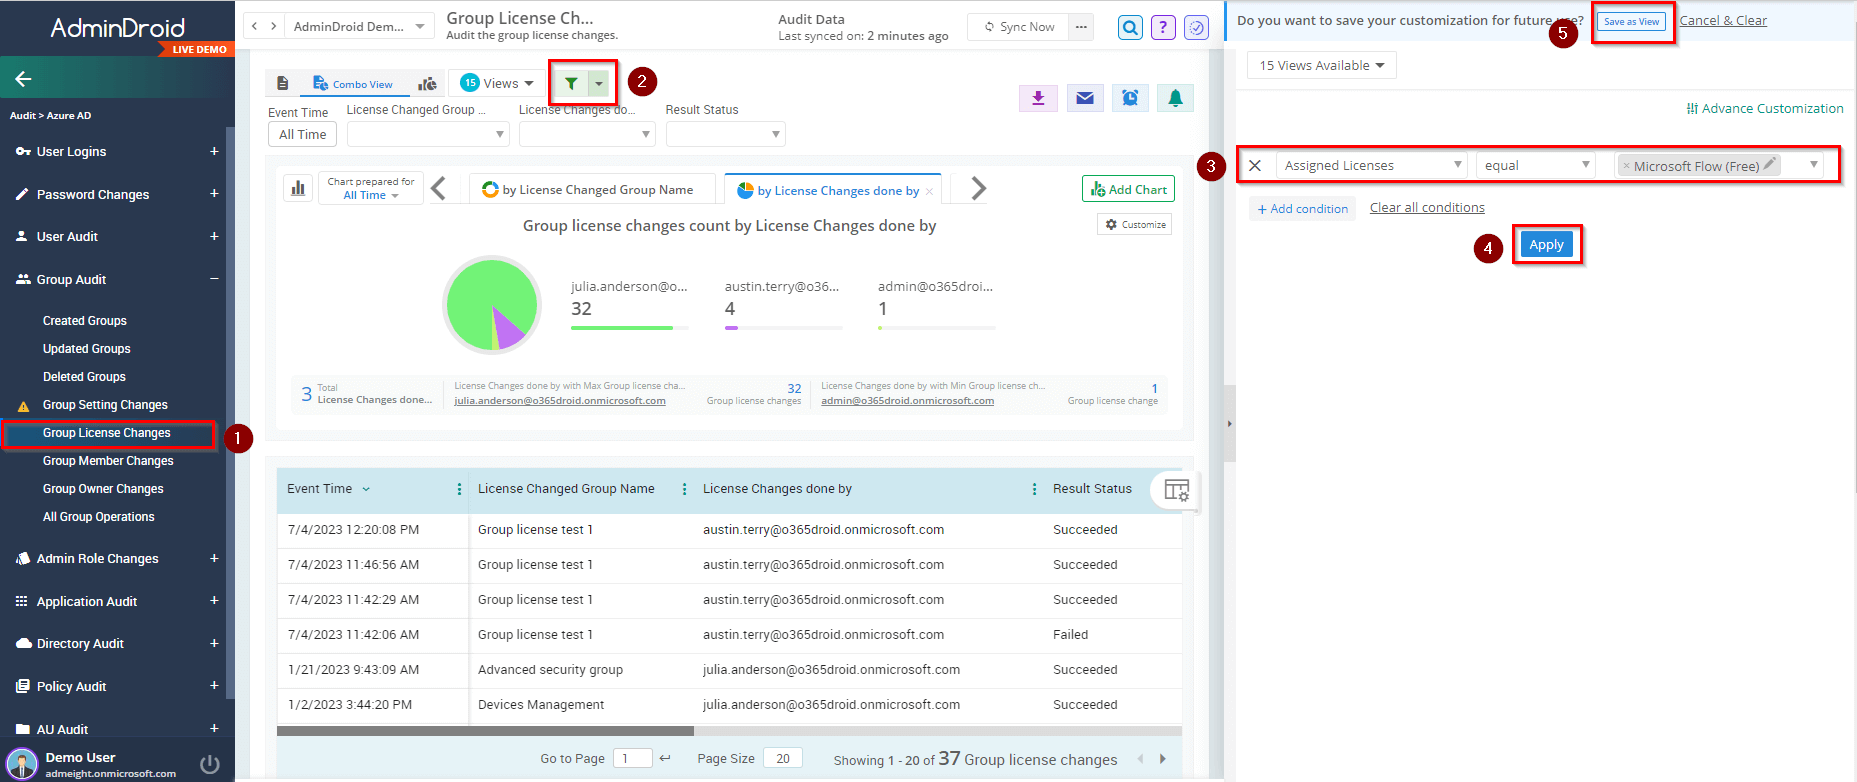The image size is (1857, 782).
Task: Click the Save as View button
Action: pyautogui.click(x=1631, y=22)
